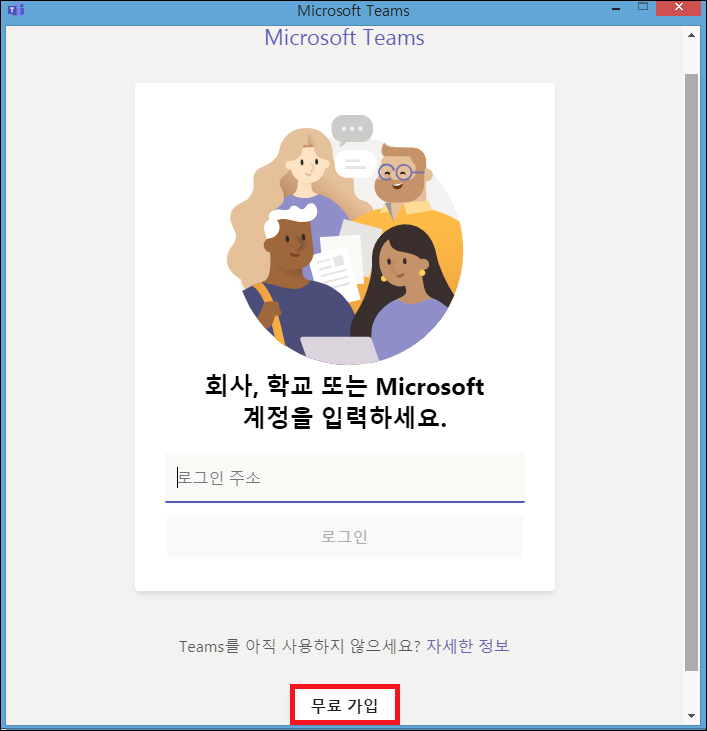Click the Microsoft Teams purple heading text
This screenshot has height=731, width=707.
(x=344, y=38)
